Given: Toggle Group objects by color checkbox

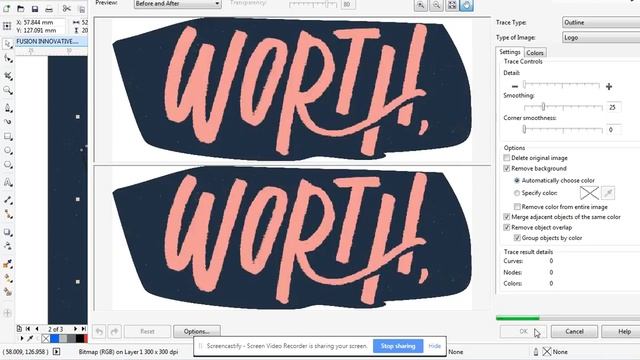Looking at the screenshot, I should click(x=517, y=238).
